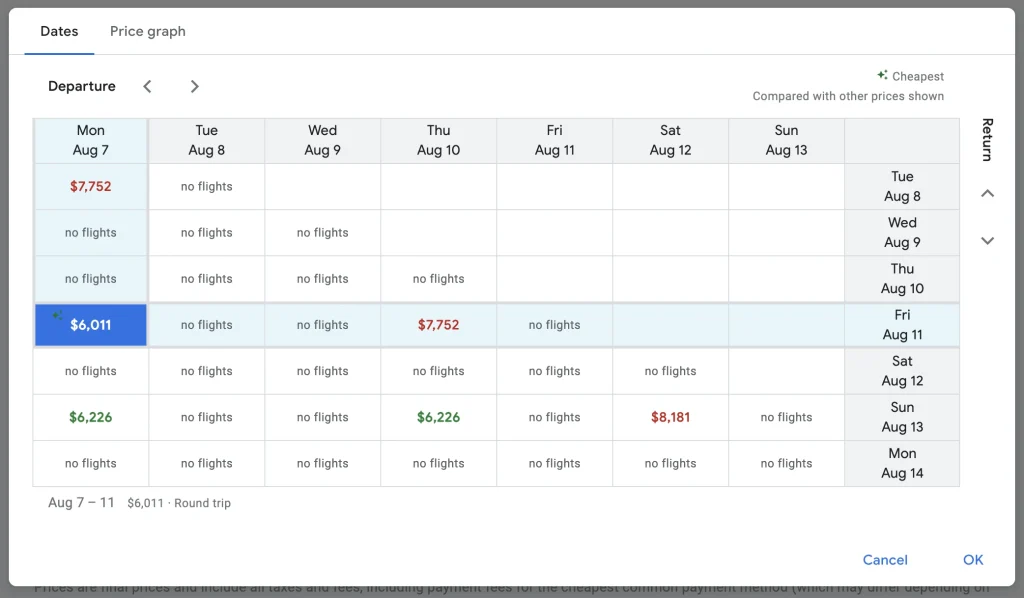The image size is (1024, 598).
Task: Select the Thu Aug 10 return row header
Action: pyautogui.click(x=902, y=278)
